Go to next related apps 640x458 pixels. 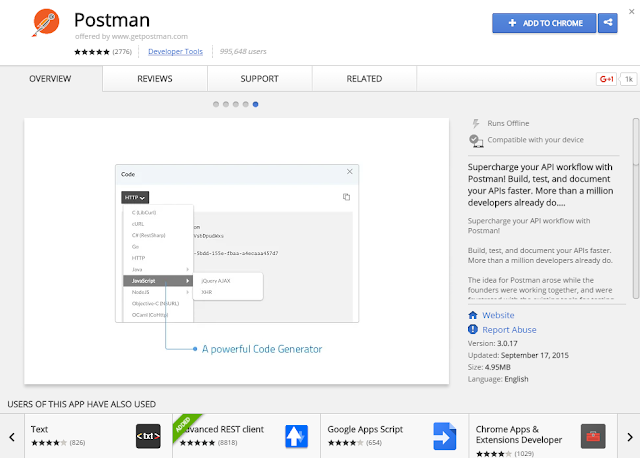point(629,436)
